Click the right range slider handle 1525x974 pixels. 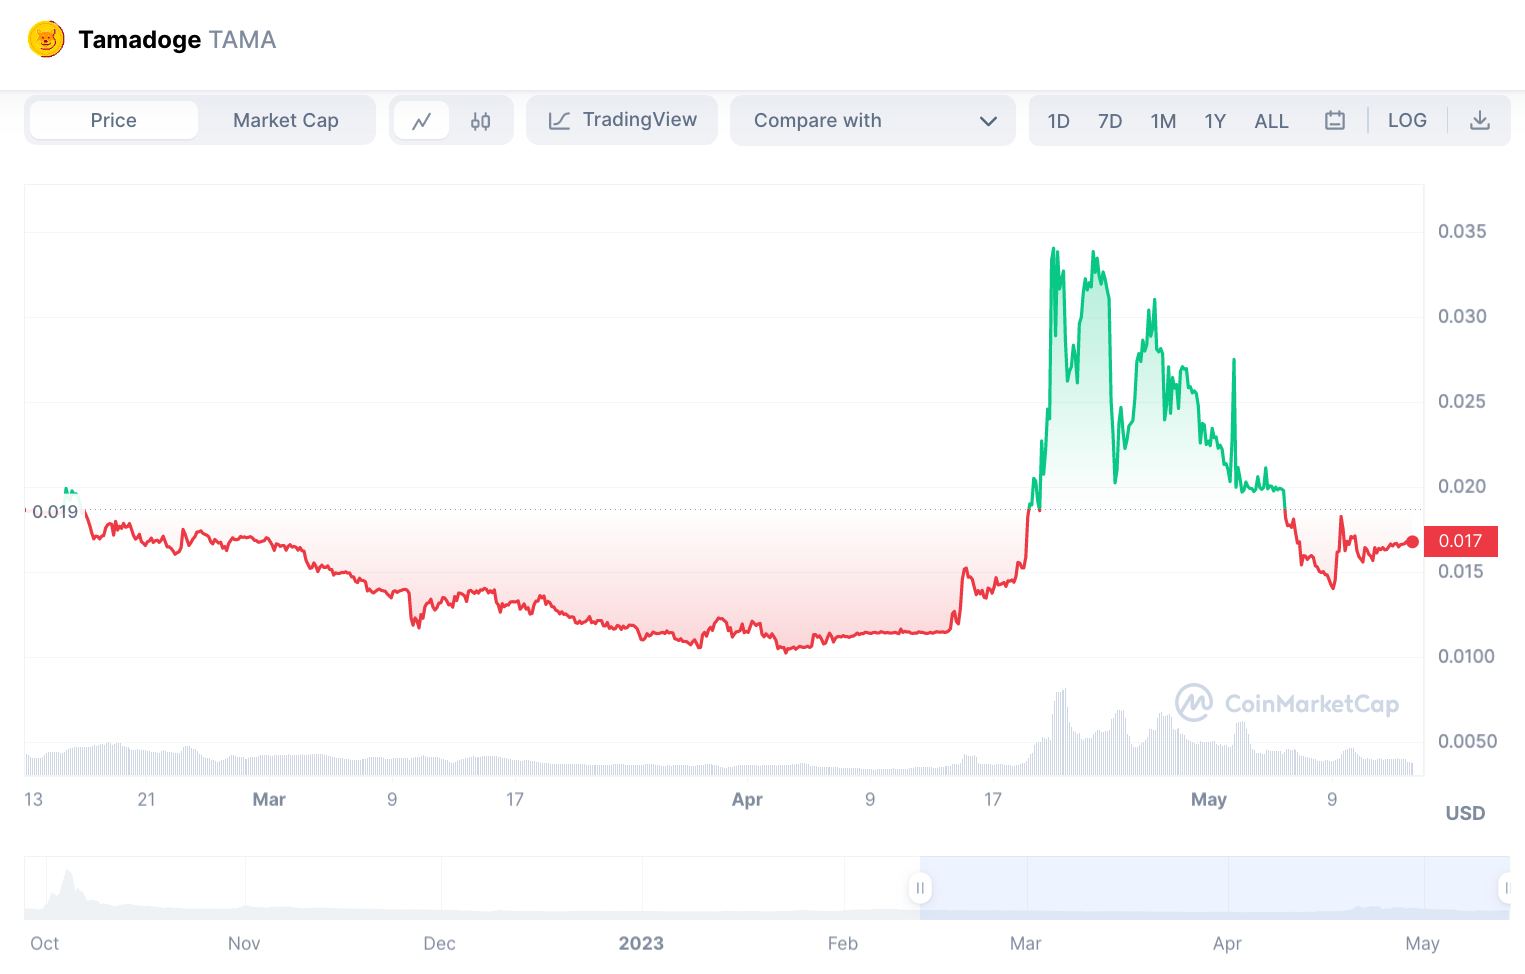1506,887
